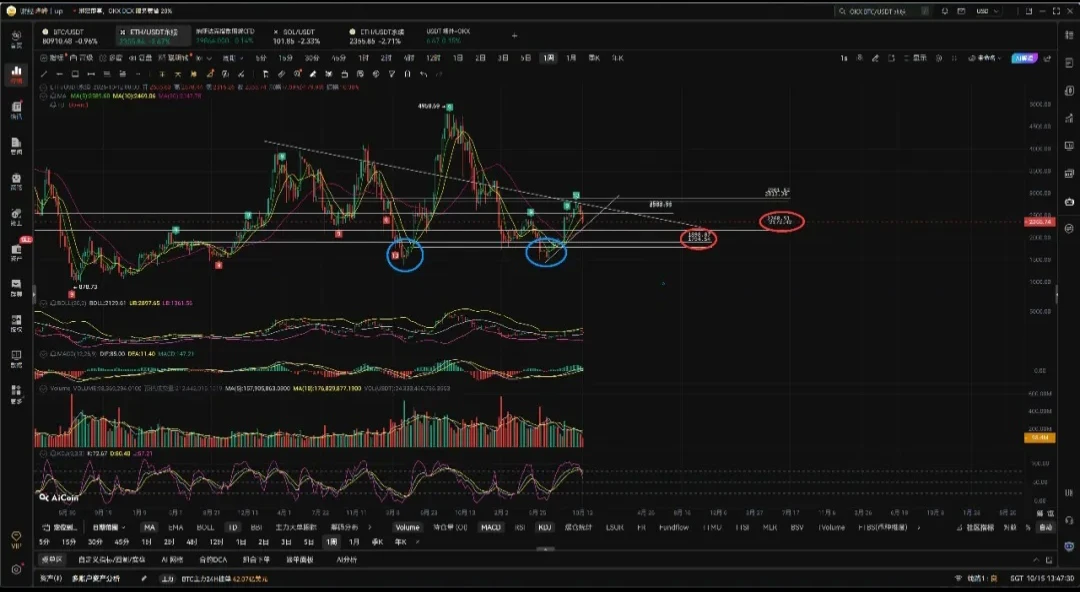This screenshot has width=1080, height=592.
Task: Add a new chart tab with the plus icon
Action: [514, 36]
